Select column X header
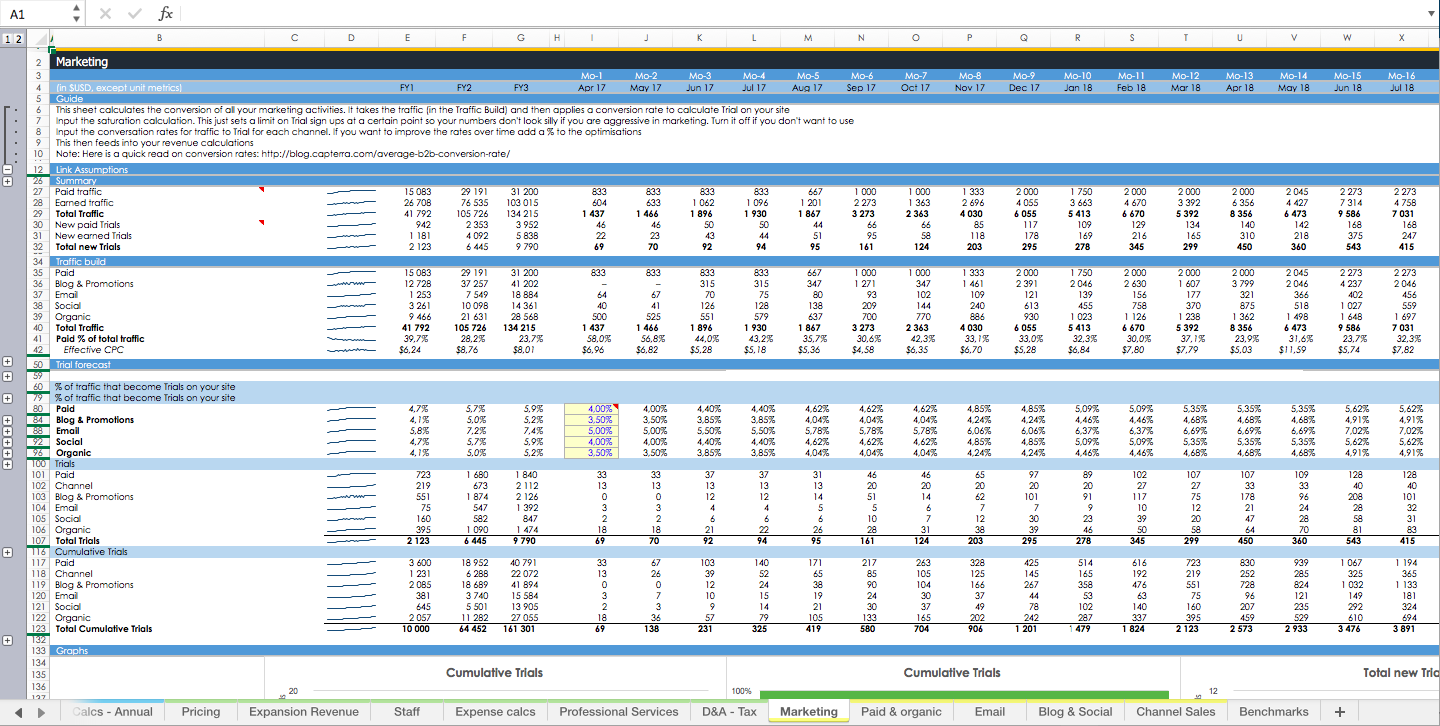The height and width of the screenshot is (726, 1440). tap(1402, 39)
